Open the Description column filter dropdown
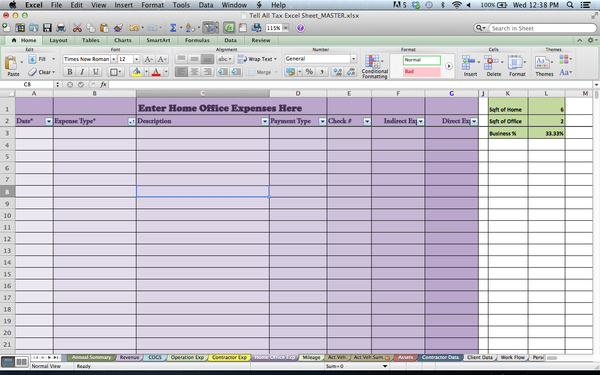 (265, 121)
